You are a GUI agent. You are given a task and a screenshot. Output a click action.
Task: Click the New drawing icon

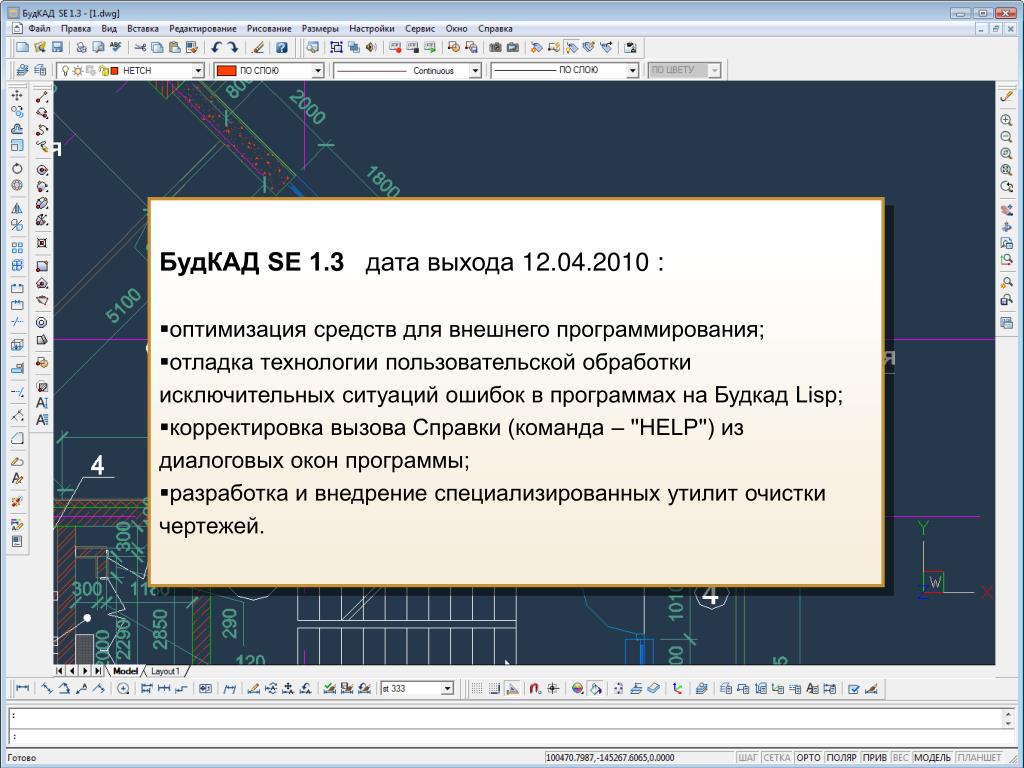(22, 47)
